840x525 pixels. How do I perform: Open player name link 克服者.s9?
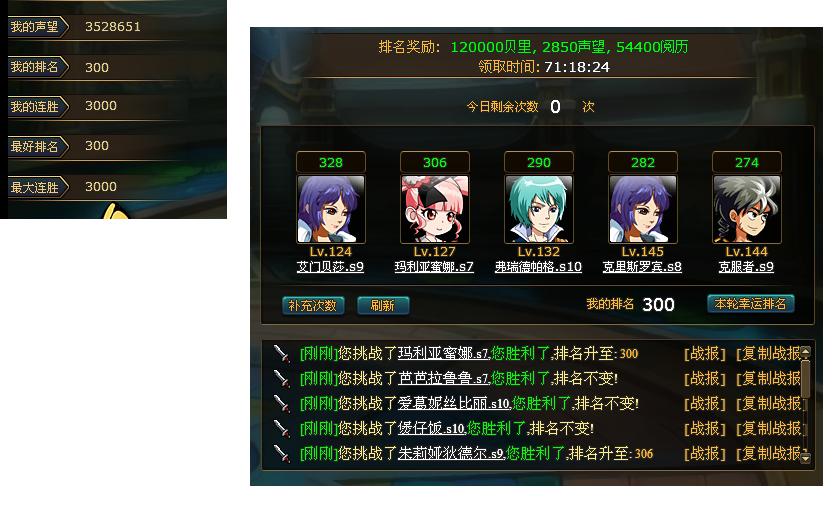click(746, 266)
